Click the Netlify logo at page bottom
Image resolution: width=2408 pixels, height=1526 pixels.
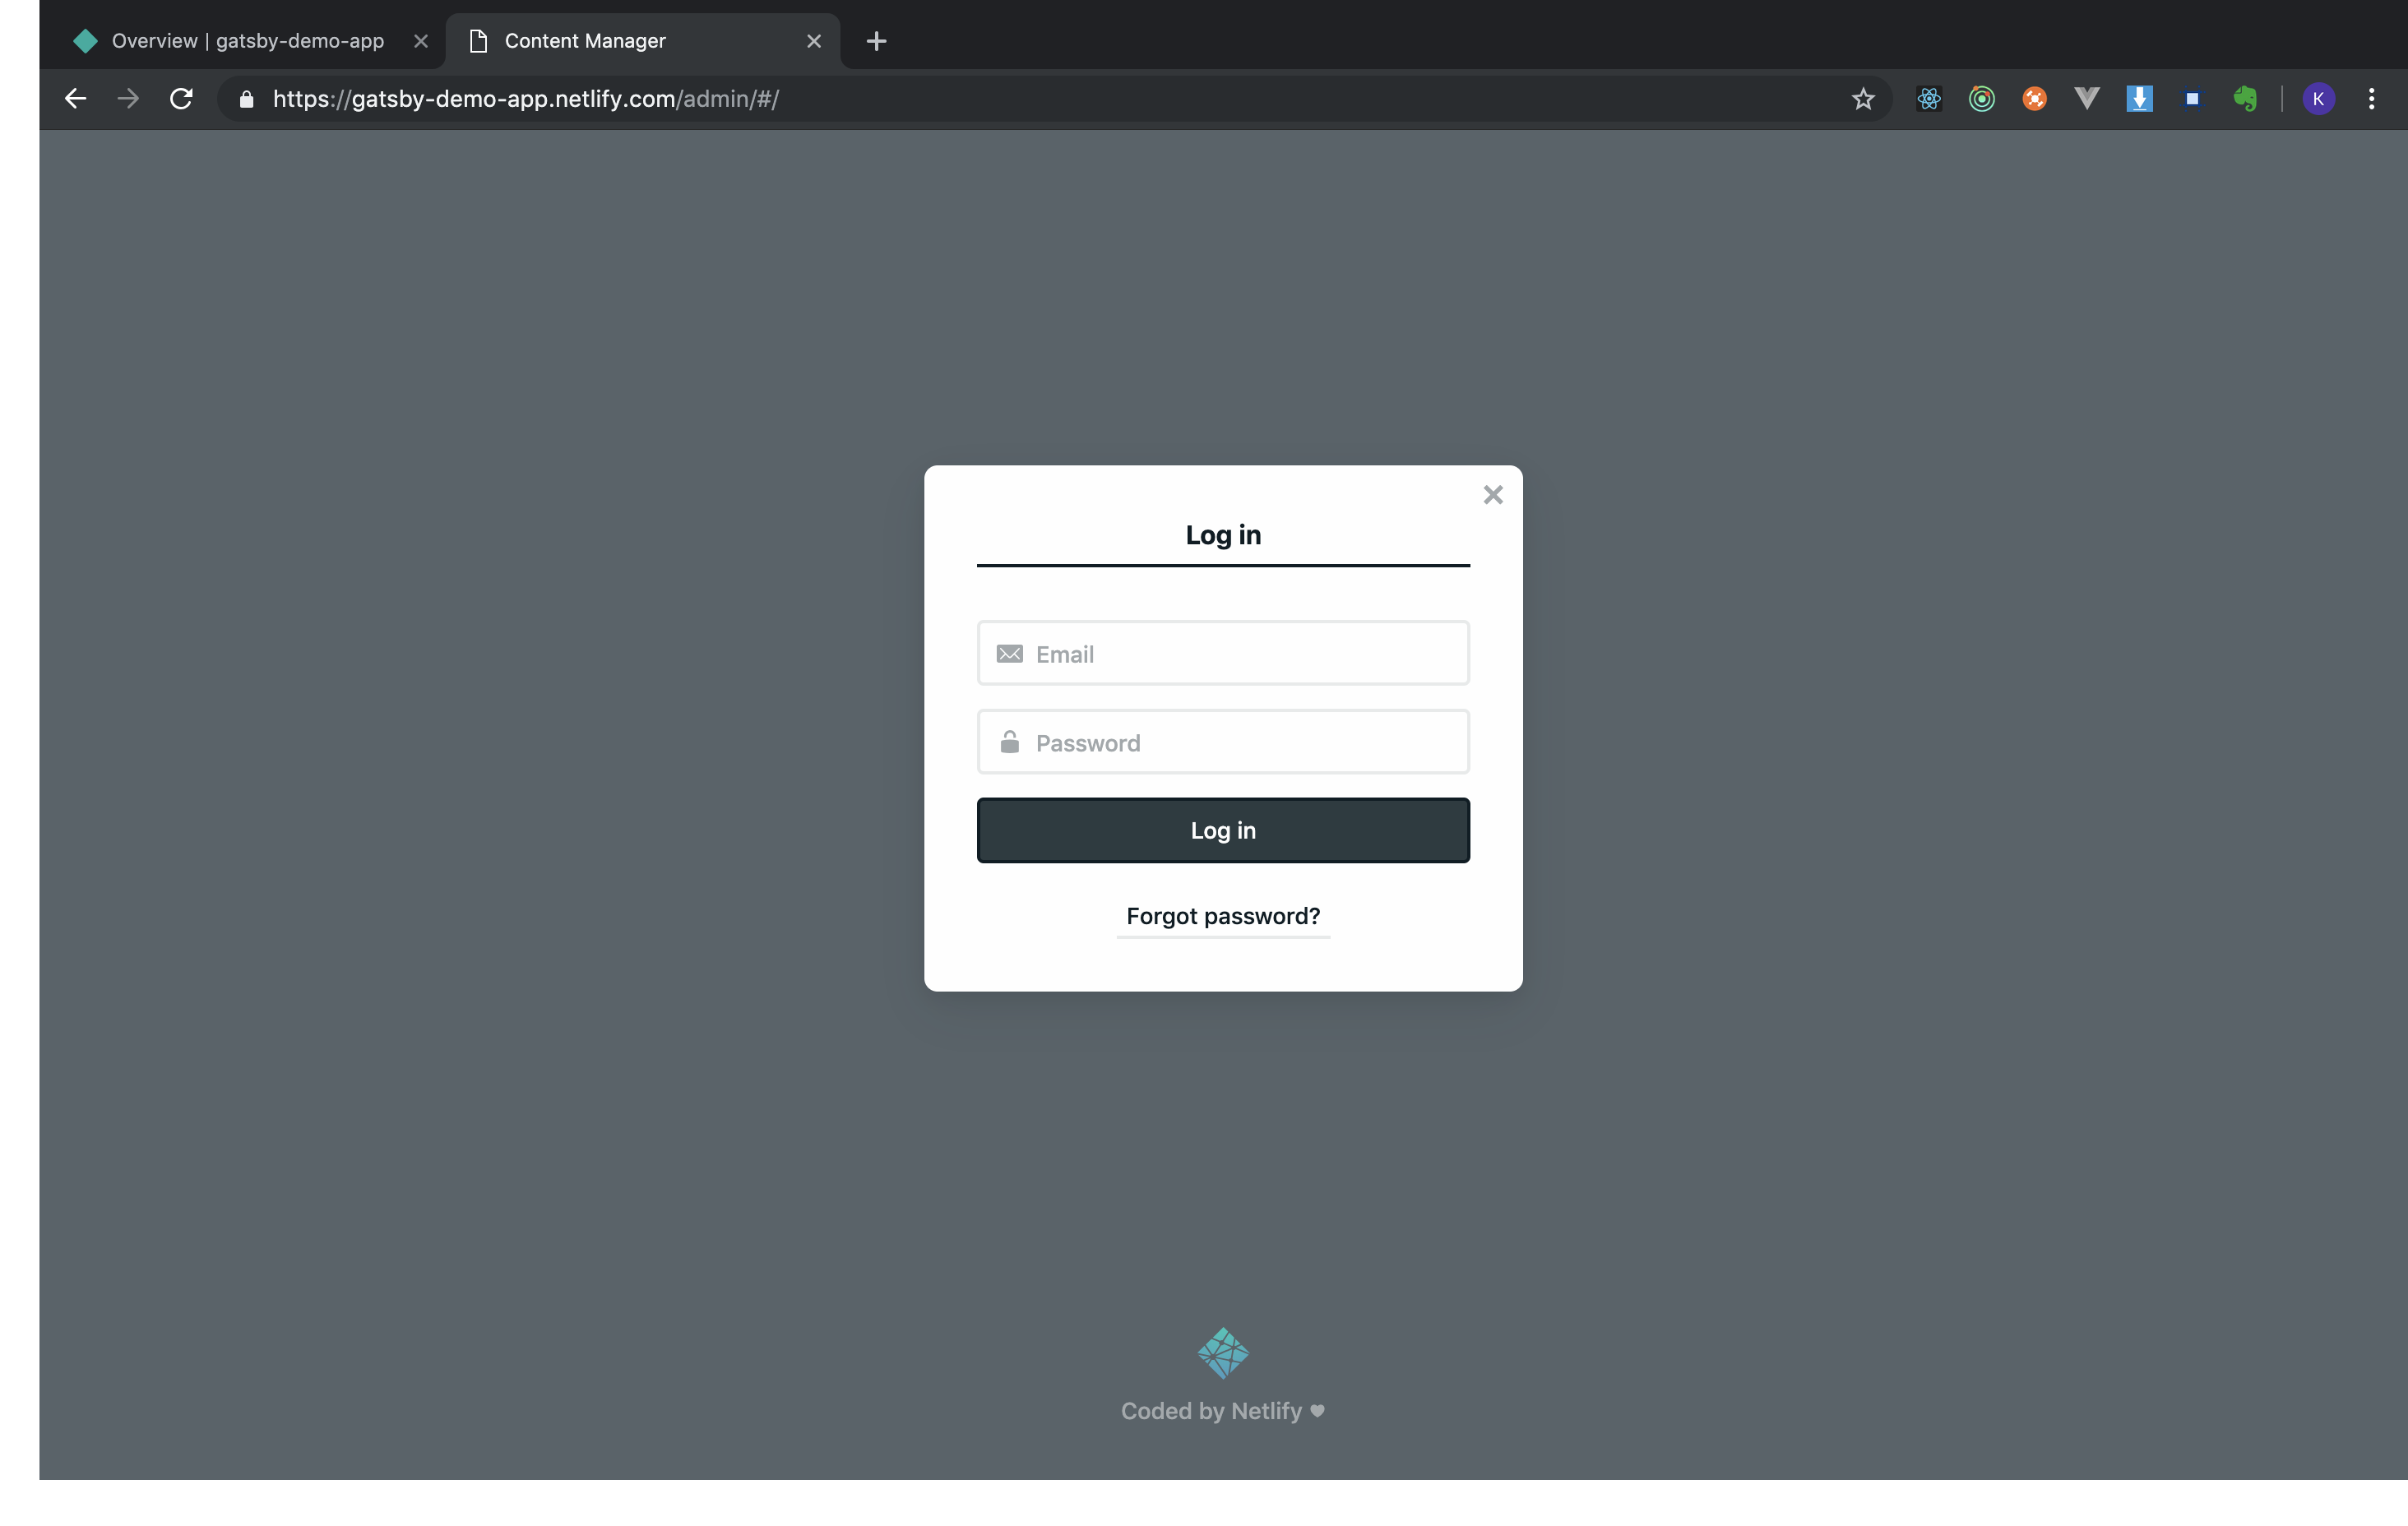[x=1222, y=1352]
